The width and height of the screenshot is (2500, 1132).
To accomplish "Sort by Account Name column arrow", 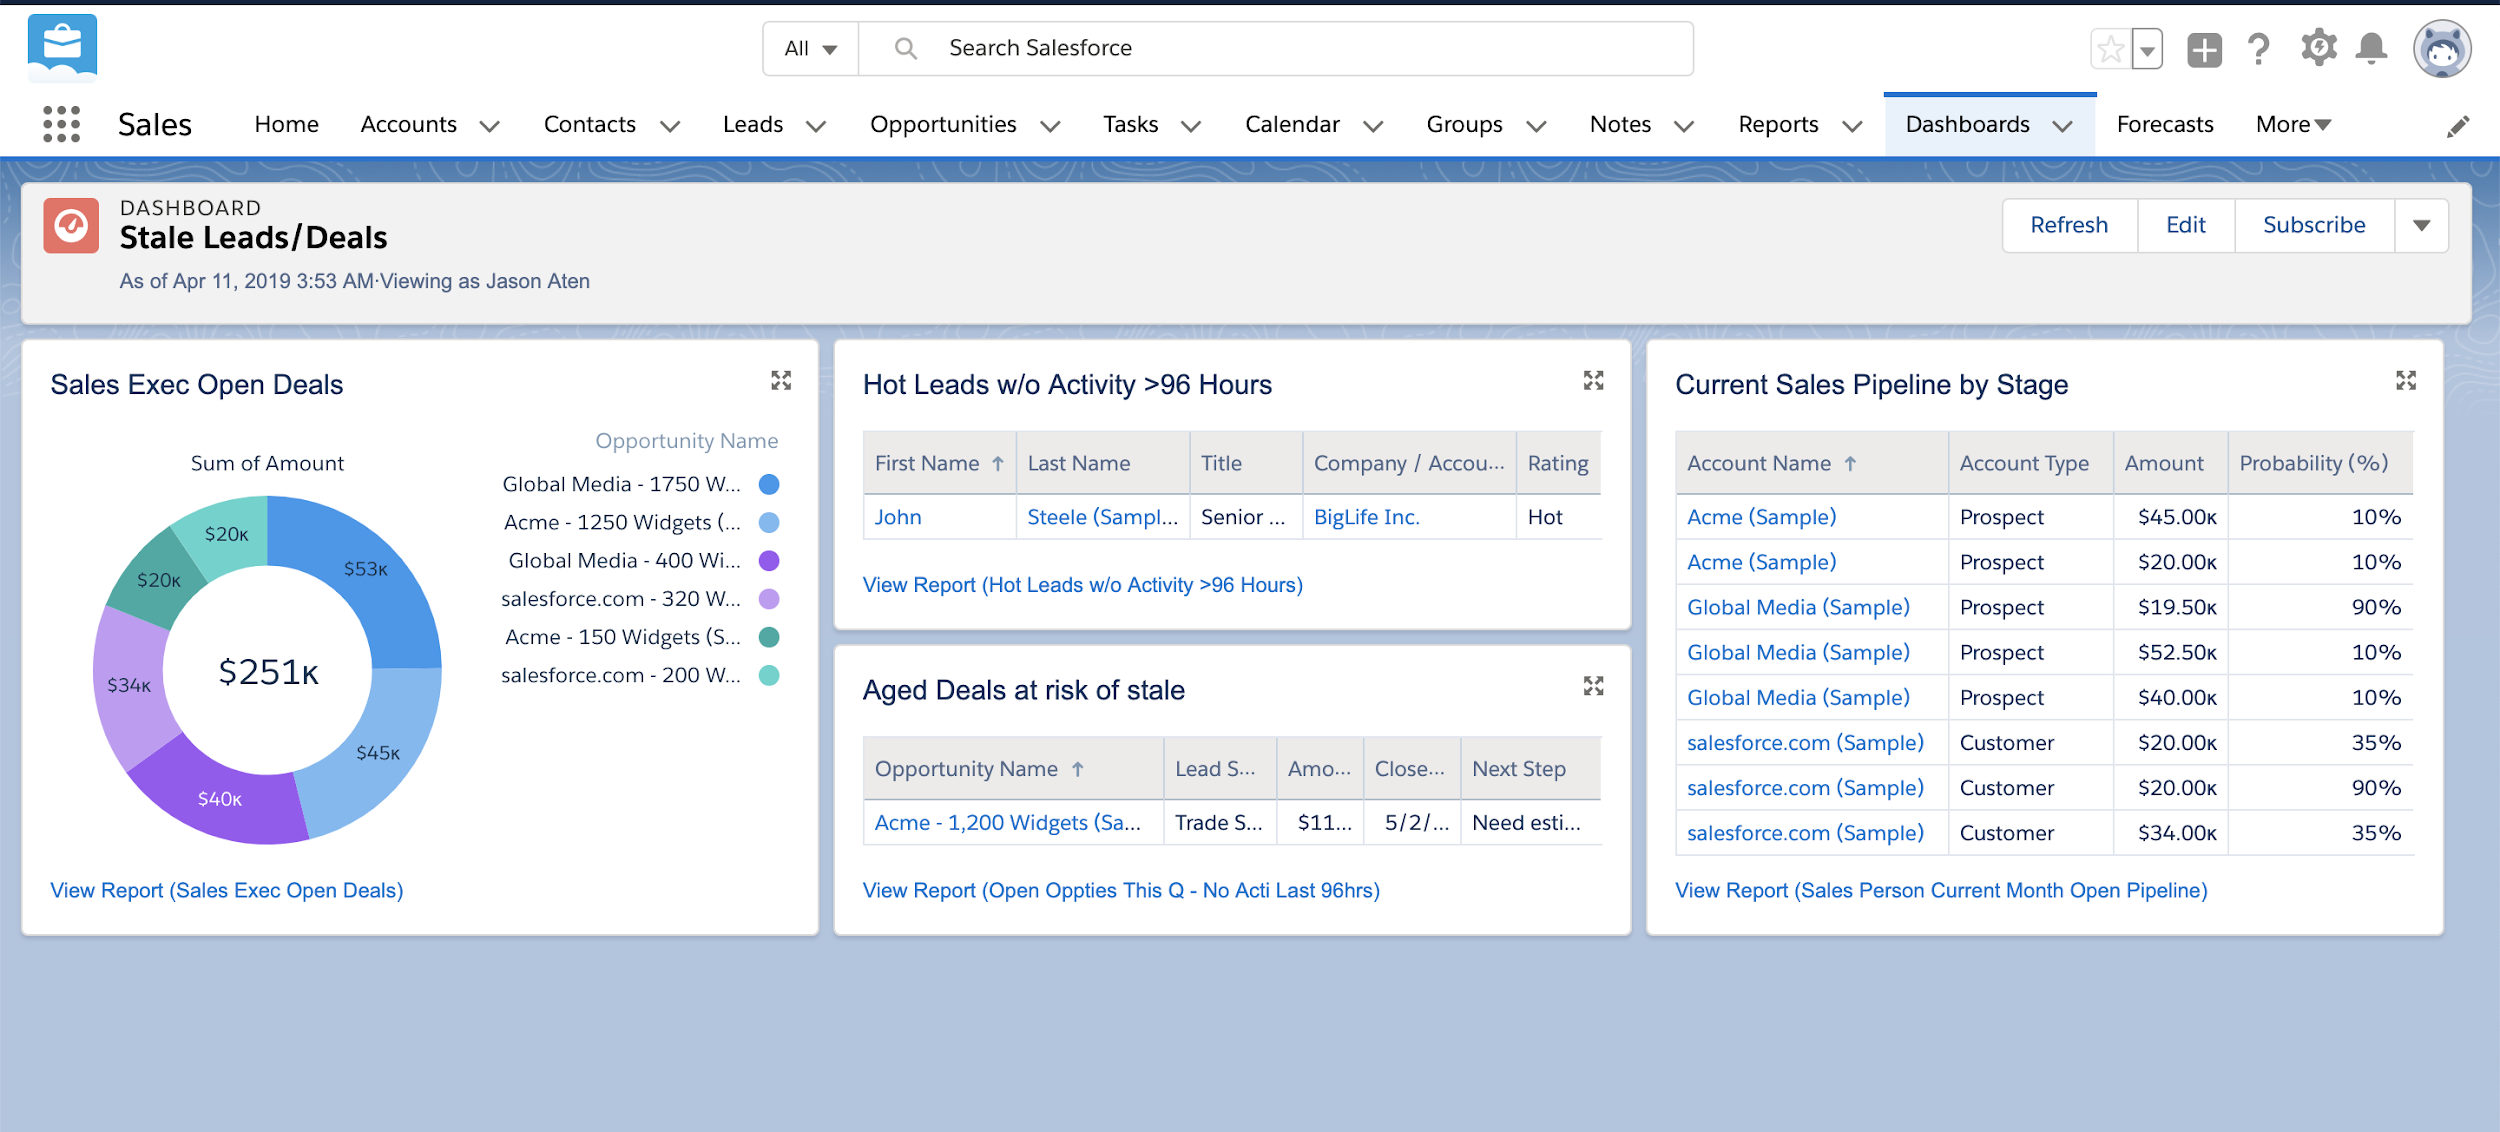I will (1850, 463).
